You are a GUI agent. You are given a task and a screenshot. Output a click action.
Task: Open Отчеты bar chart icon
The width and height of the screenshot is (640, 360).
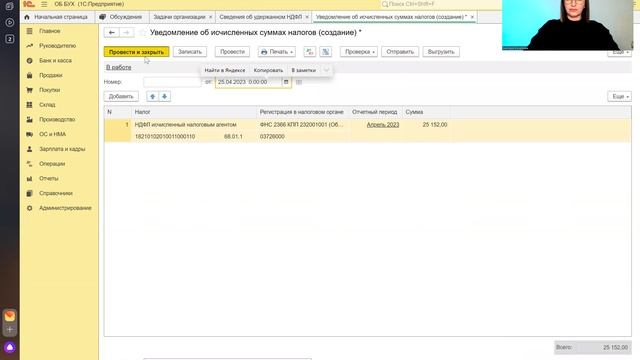(29, 178)
